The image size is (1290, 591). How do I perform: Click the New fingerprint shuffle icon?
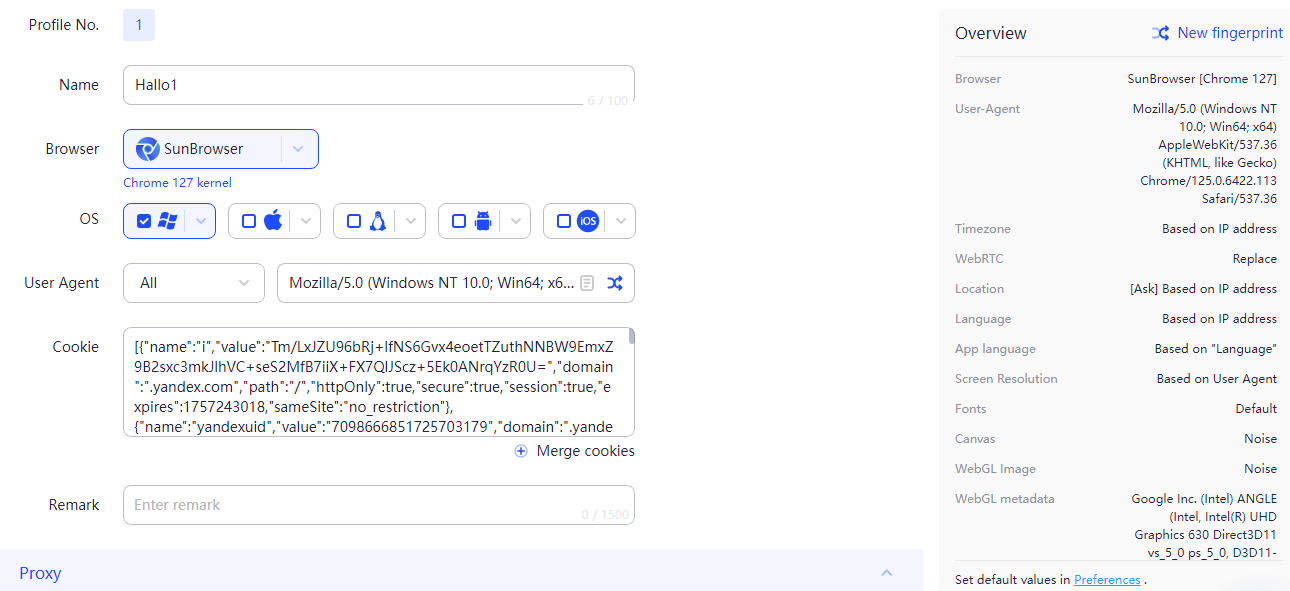tap(1161, 33)
